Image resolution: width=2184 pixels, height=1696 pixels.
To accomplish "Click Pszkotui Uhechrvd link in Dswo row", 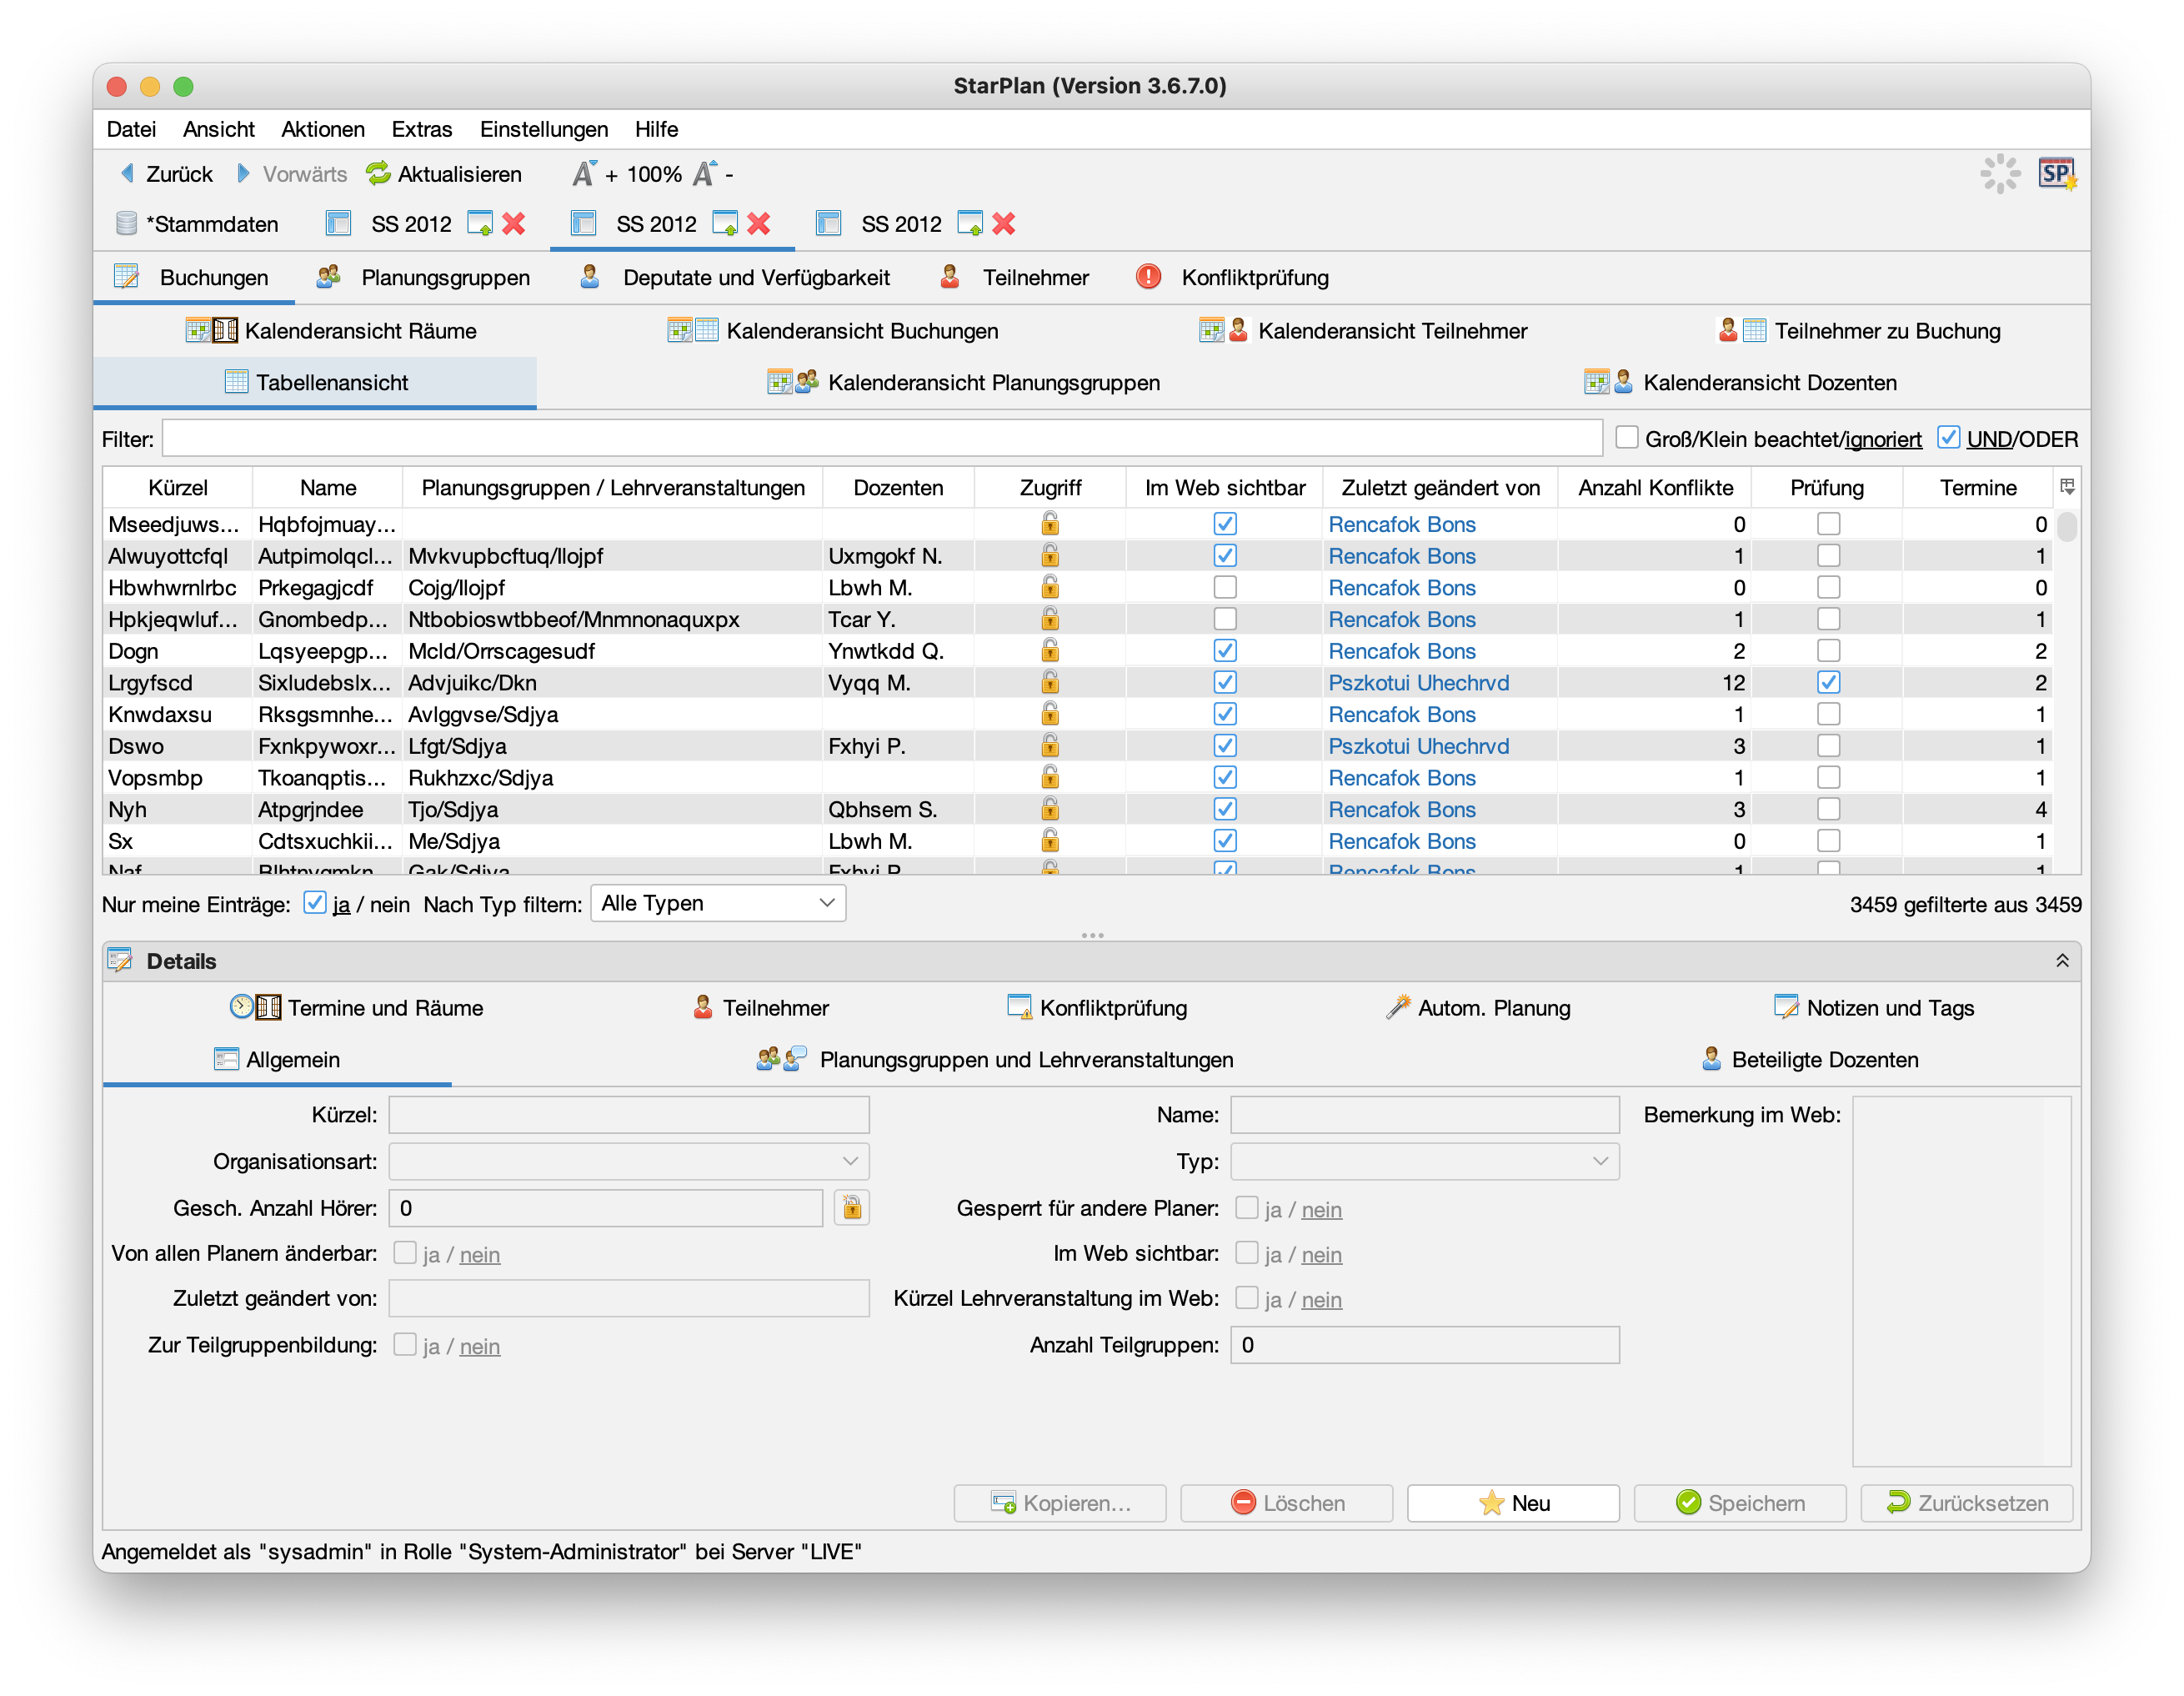I will (x=1418, y=746).
